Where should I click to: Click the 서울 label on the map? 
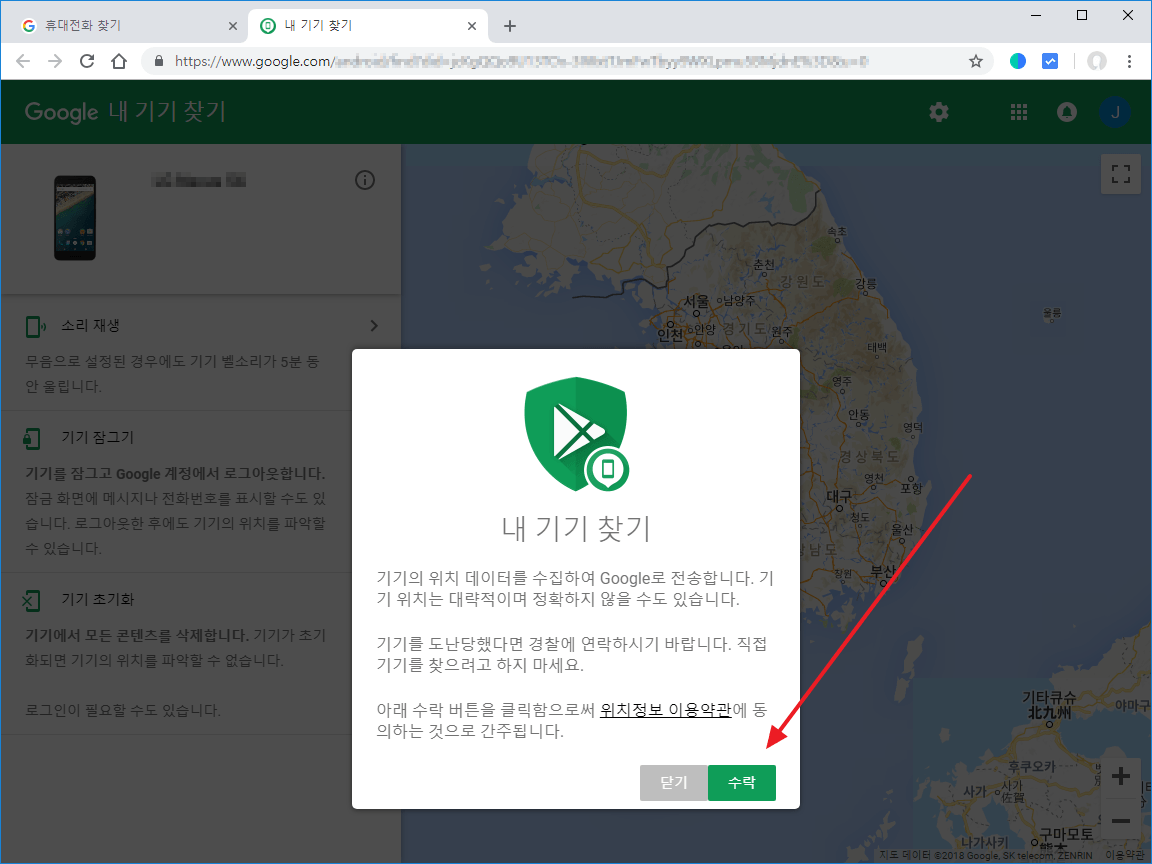(x=696, y=301)
